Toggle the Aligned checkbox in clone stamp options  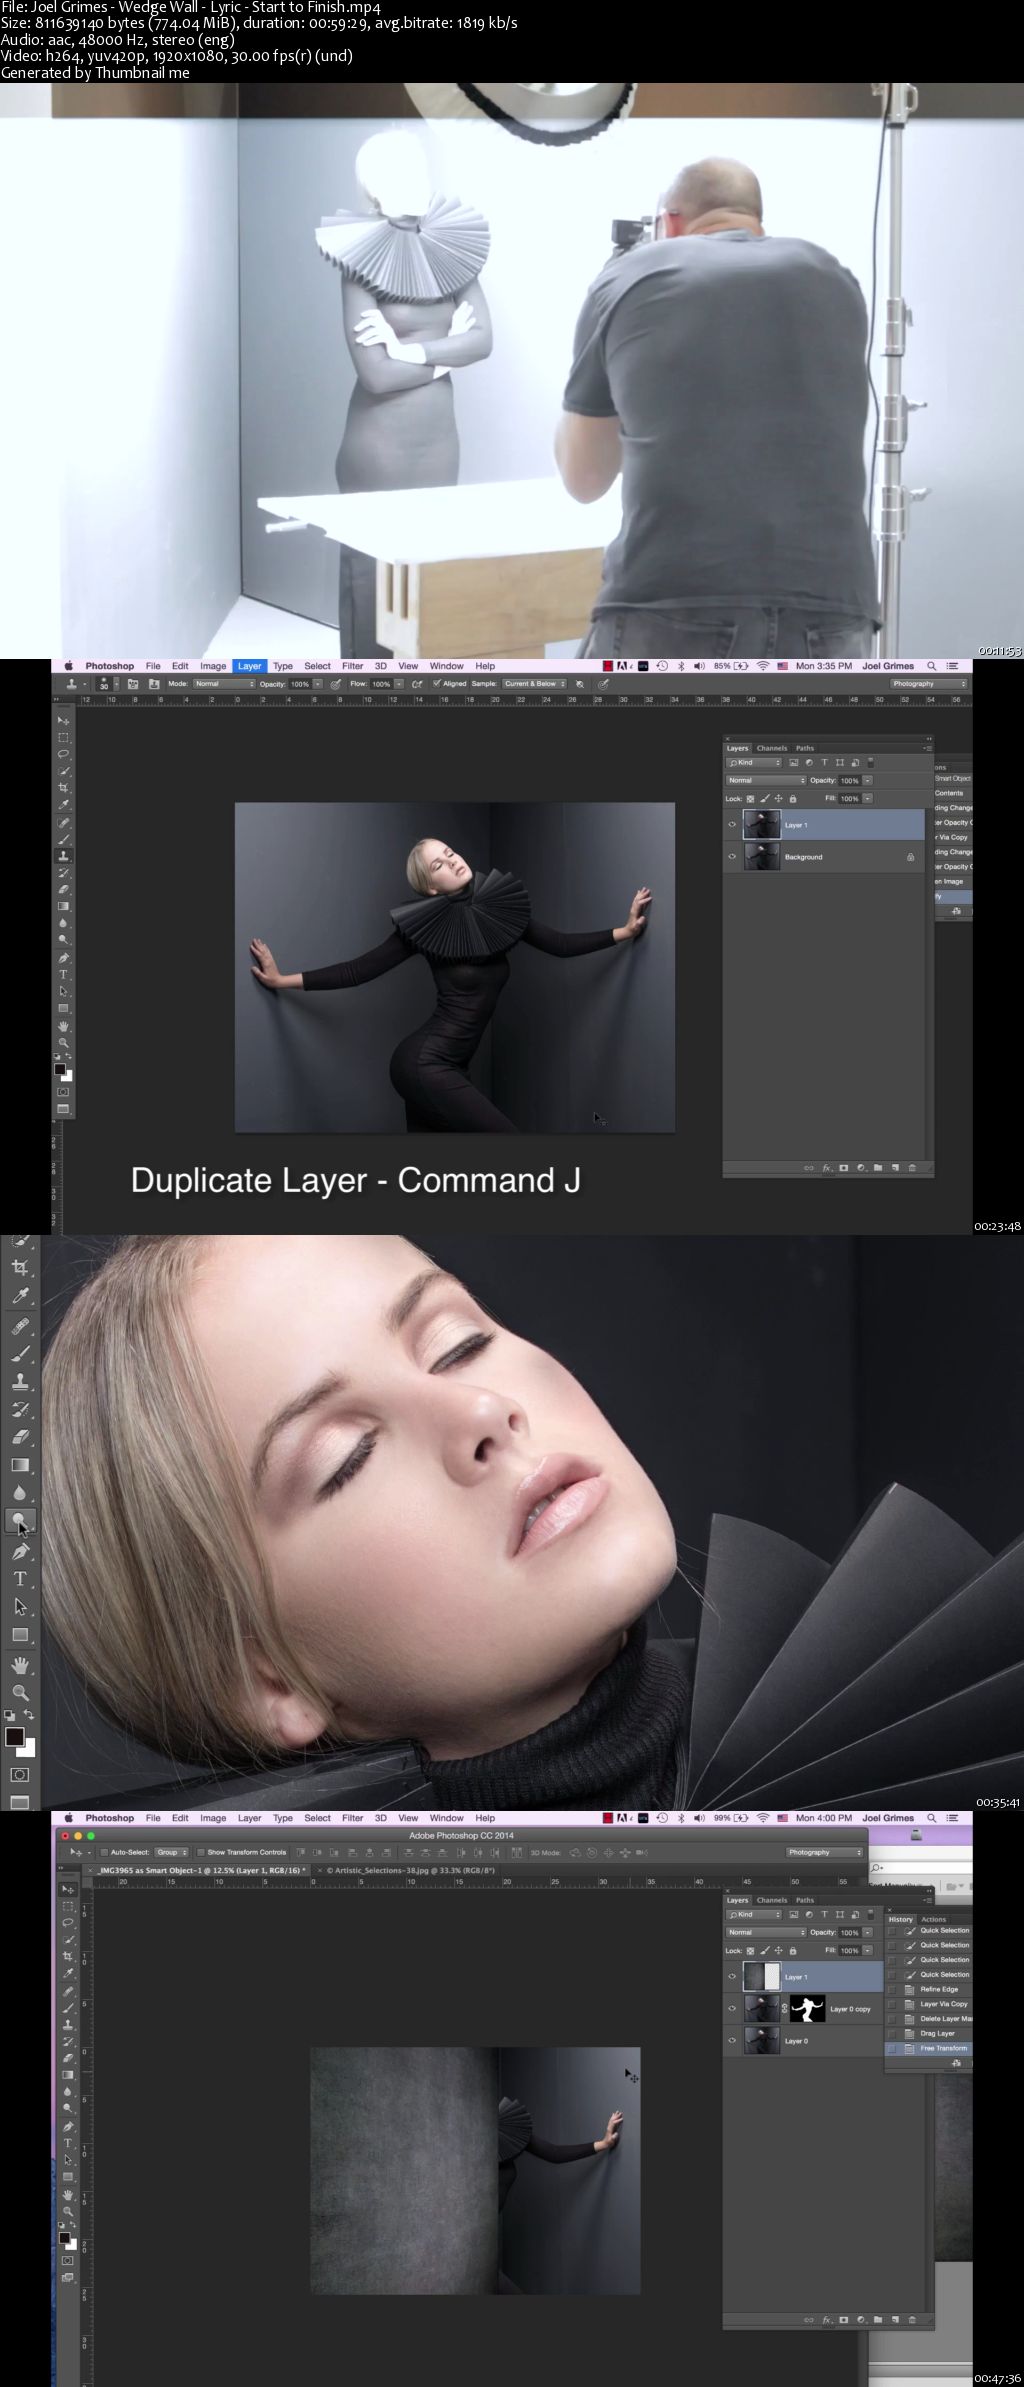[x=437, y=684]
